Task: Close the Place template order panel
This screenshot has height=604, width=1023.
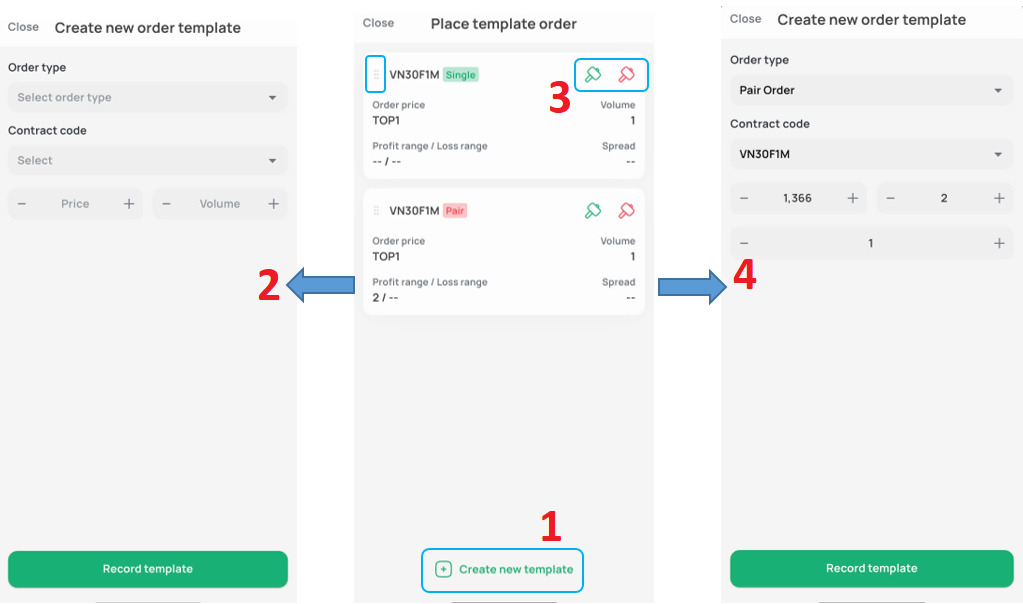Action: point(378,23)
